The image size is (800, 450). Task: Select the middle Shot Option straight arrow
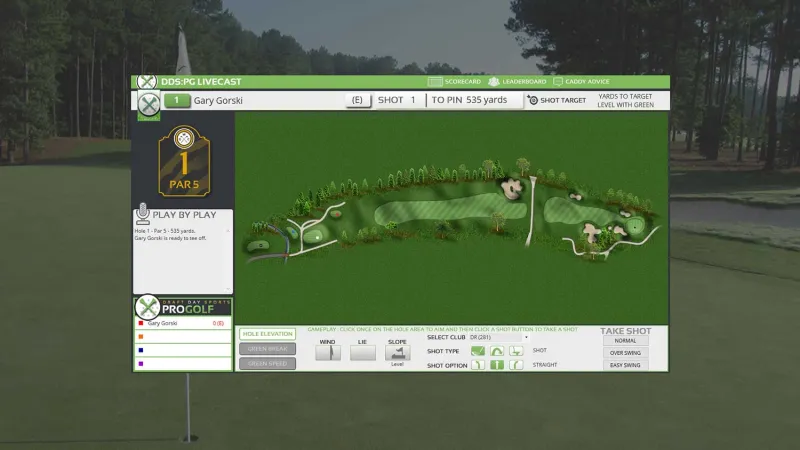coord(497,365)
